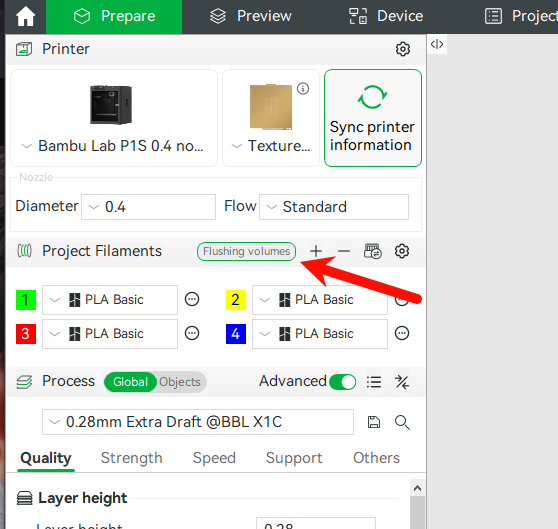Switch process scope to Objects
This screenshot has height=529, width=558.
pos(180,382)
